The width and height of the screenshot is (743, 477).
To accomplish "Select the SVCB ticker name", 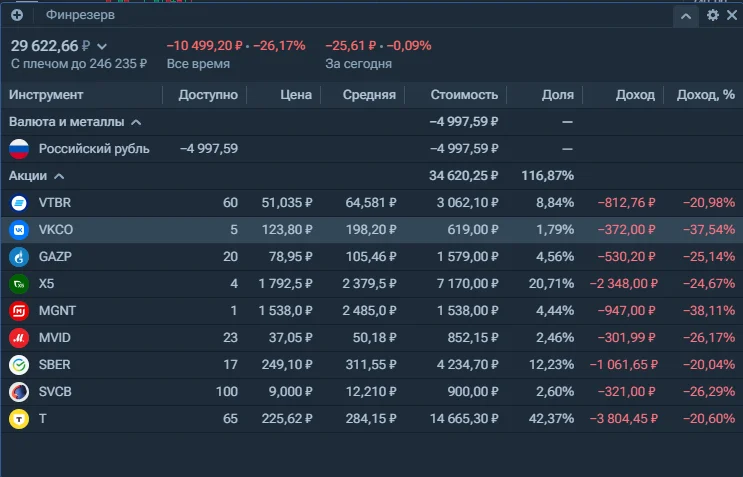I will (x=55, y=392).
